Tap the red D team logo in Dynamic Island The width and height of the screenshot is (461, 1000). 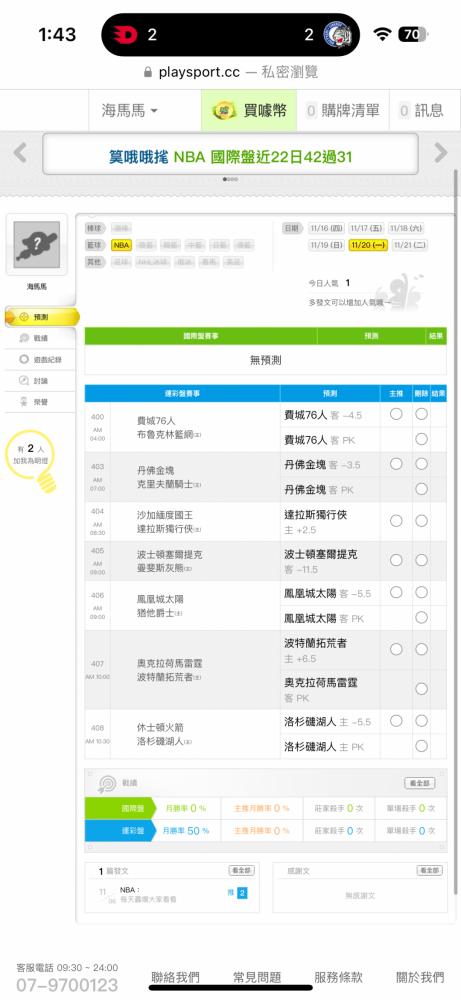pyautogui.click(x=126, y=34)
